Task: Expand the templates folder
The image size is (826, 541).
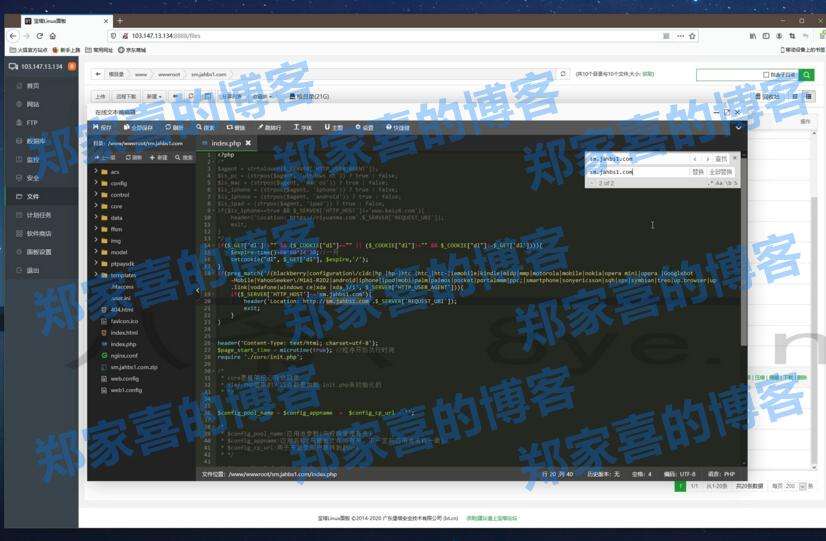Action: 96,275
